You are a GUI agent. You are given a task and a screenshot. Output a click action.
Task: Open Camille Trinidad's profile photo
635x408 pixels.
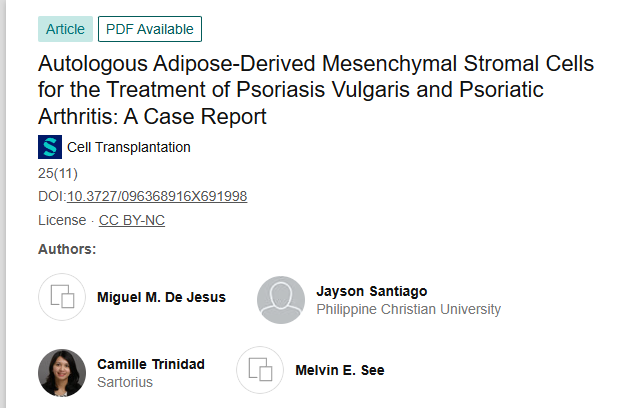62,372
